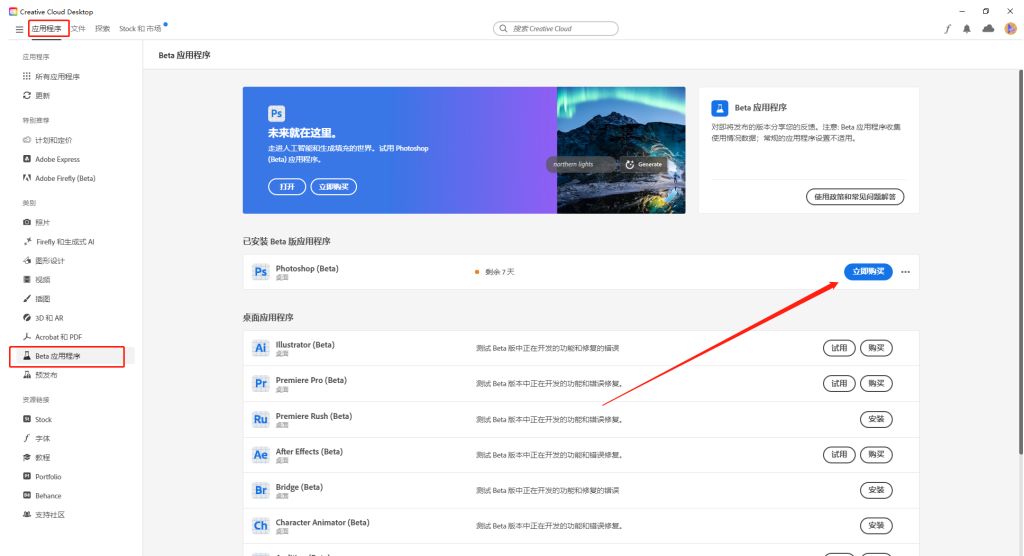This screenshot has height=556, width=1024.
Task: Open Portfolio in resource links
Action: pos(48,476)
